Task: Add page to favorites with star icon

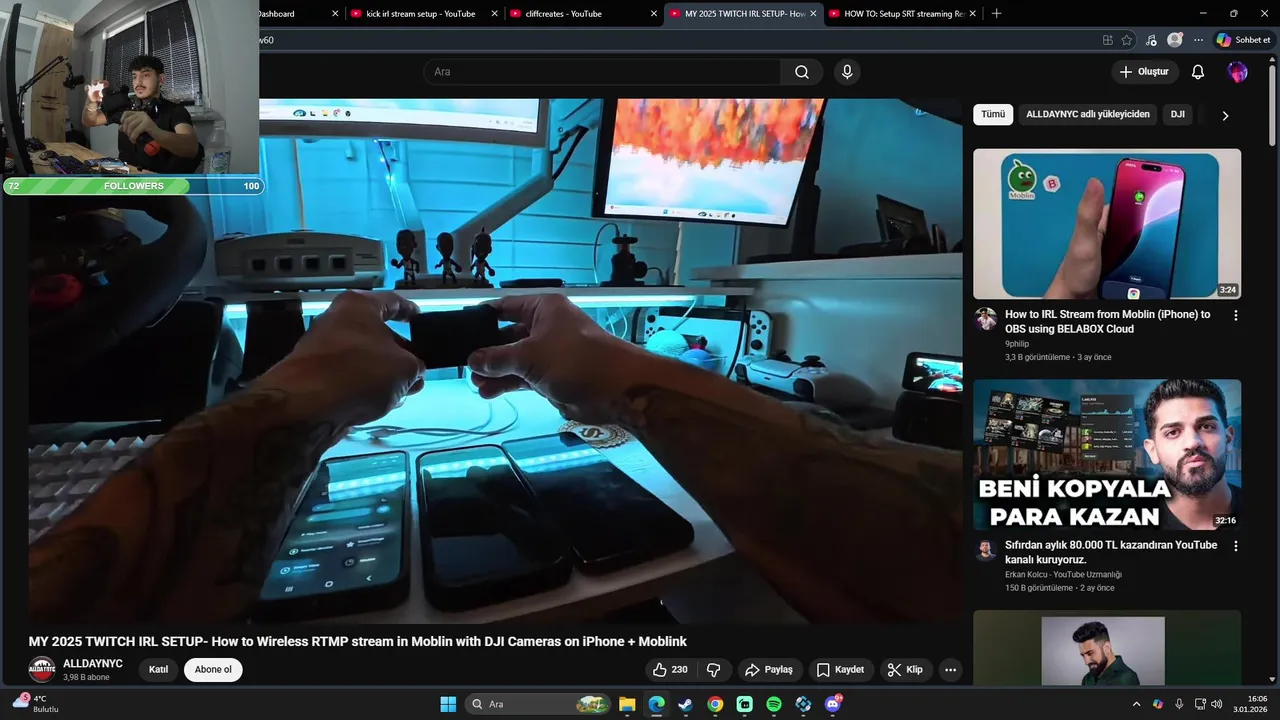Action: 1127,40
